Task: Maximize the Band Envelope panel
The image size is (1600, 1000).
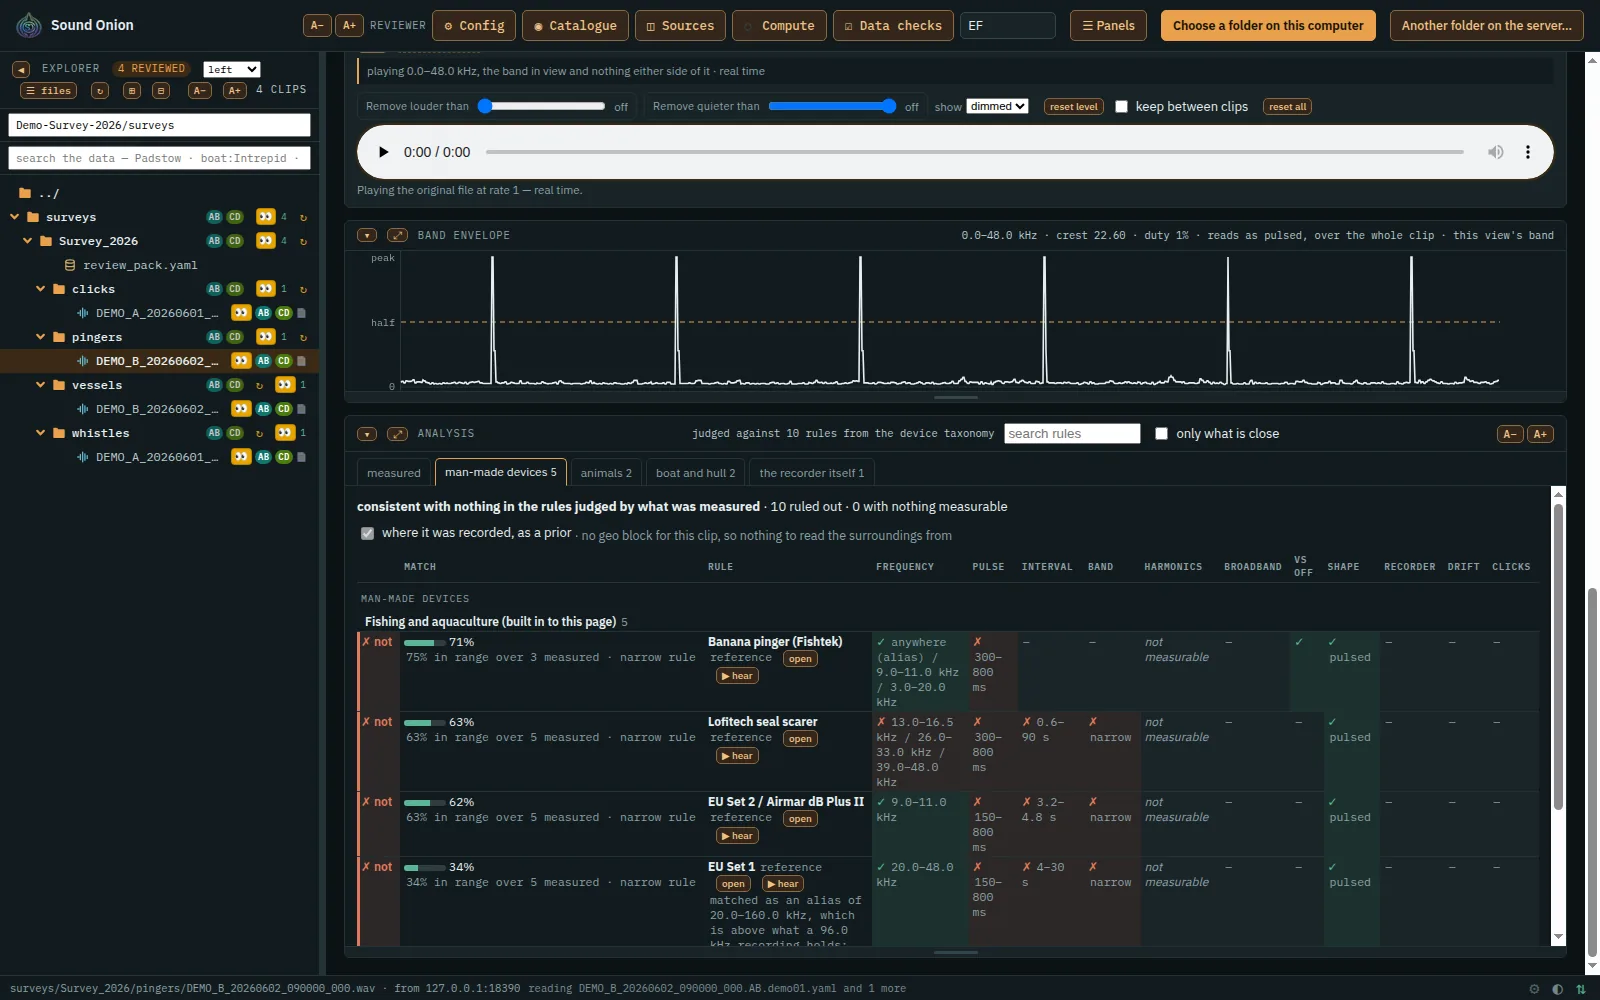Action: click(397, 235)
